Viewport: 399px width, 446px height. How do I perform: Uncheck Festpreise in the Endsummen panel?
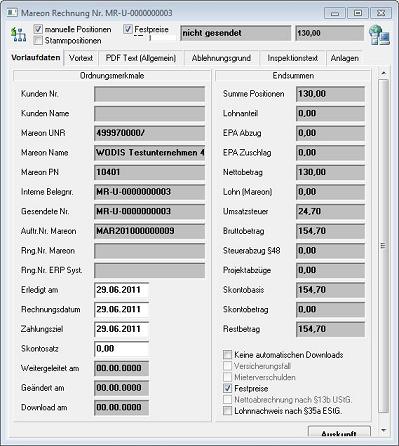[x=227, y=388]
